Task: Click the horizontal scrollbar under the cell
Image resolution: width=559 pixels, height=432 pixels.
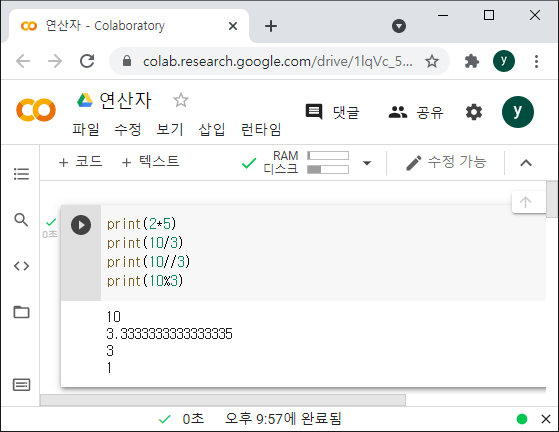Action: [x=223, y=400]
